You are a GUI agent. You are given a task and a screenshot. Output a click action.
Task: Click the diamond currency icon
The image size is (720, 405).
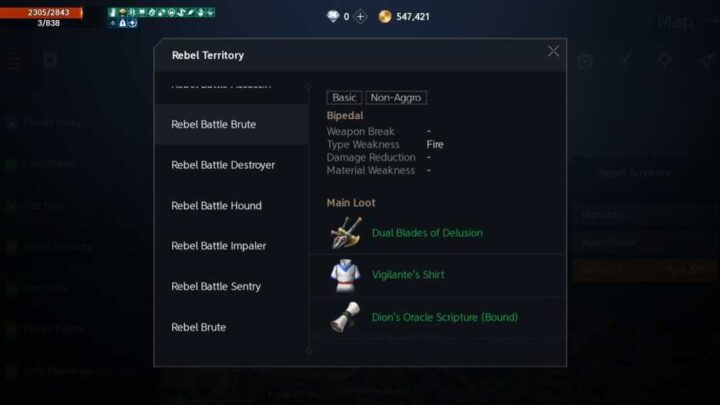point(333,17)
